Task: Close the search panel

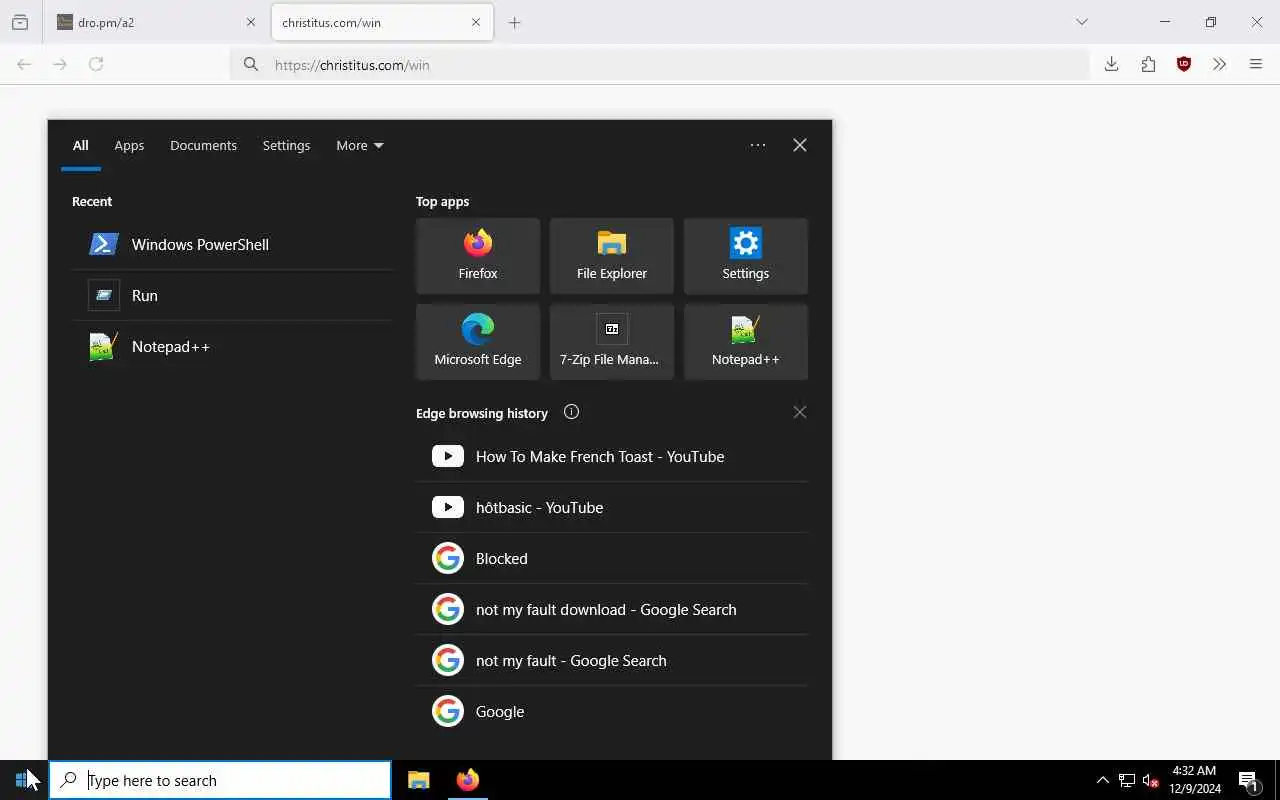Action: tap(799, 145)
